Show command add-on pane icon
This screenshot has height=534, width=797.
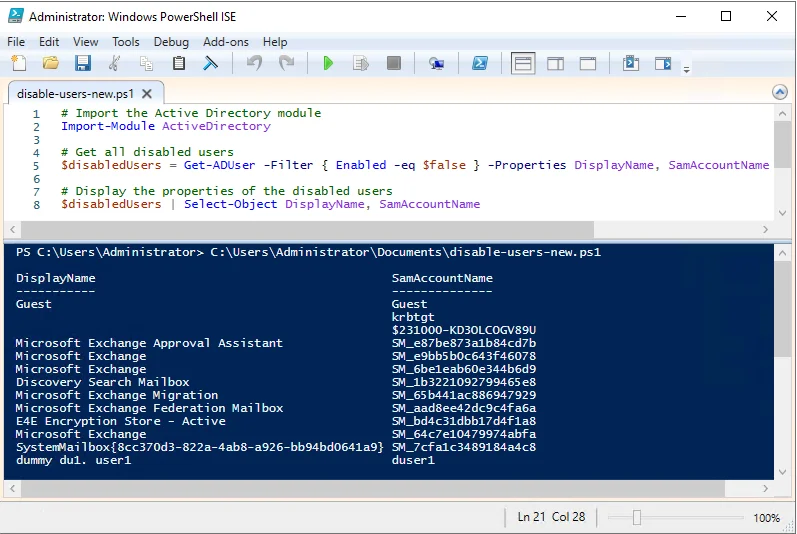[x=663, y=64]
